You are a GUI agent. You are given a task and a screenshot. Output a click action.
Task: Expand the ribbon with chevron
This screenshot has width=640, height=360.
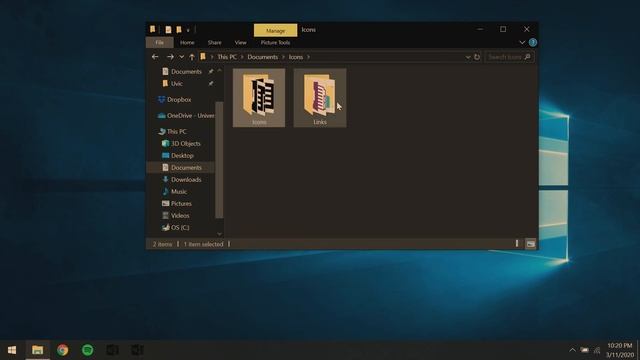coord(522,42)
